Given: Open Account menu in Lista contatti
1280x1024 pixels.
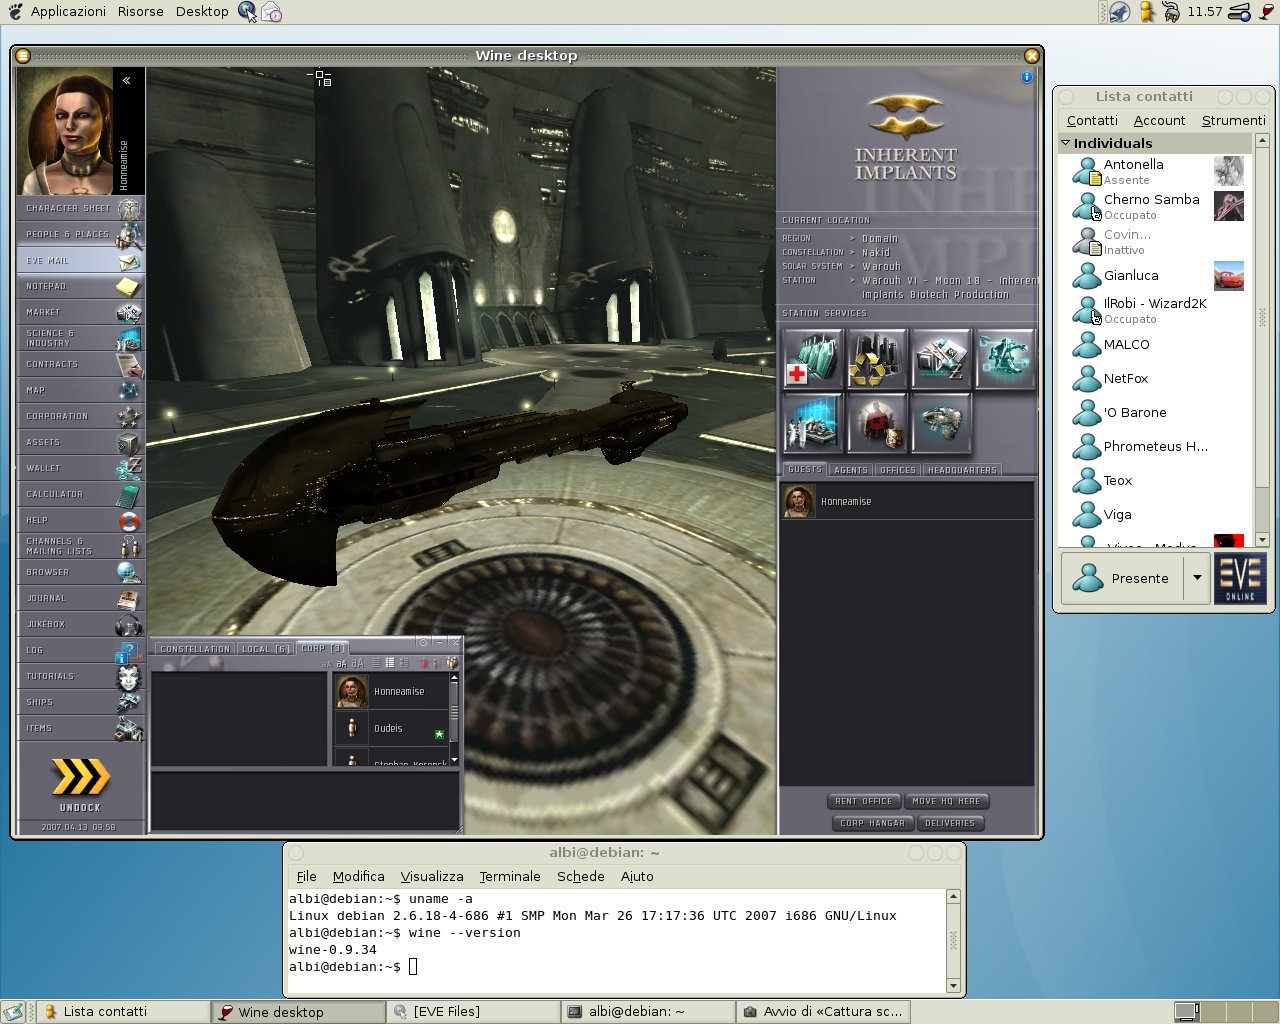Looking at the screenshot, I should pyautogui.click(x=1159, y=120).
